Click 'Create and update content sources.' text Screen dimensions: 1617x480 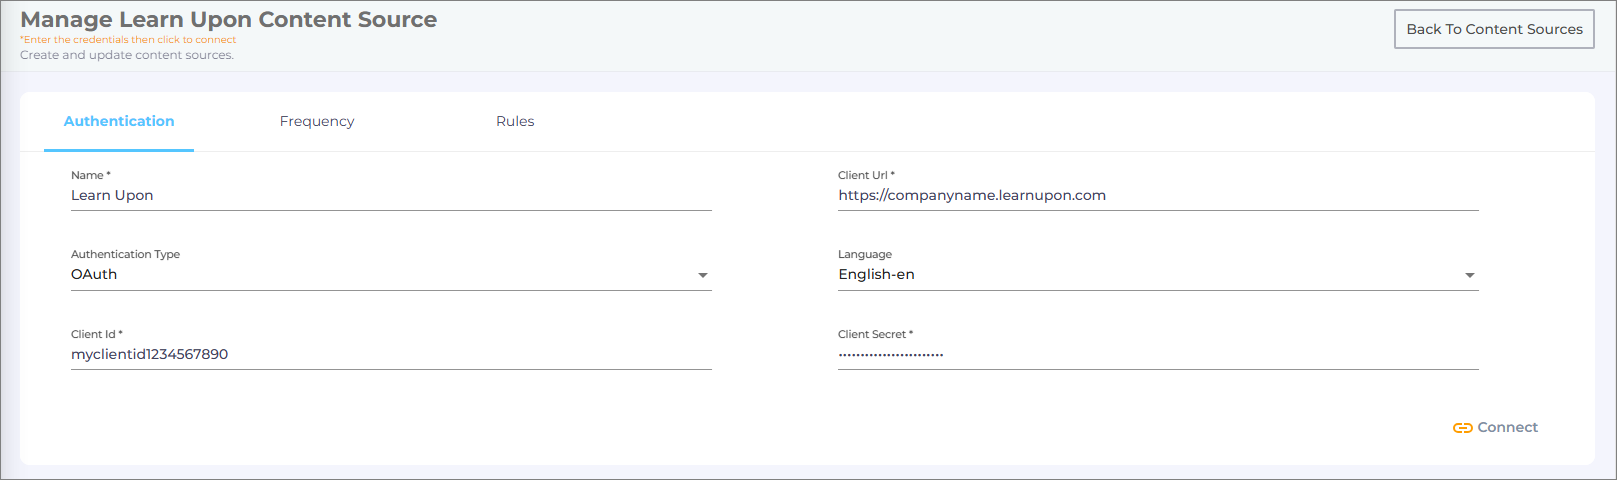coord(127,55)
